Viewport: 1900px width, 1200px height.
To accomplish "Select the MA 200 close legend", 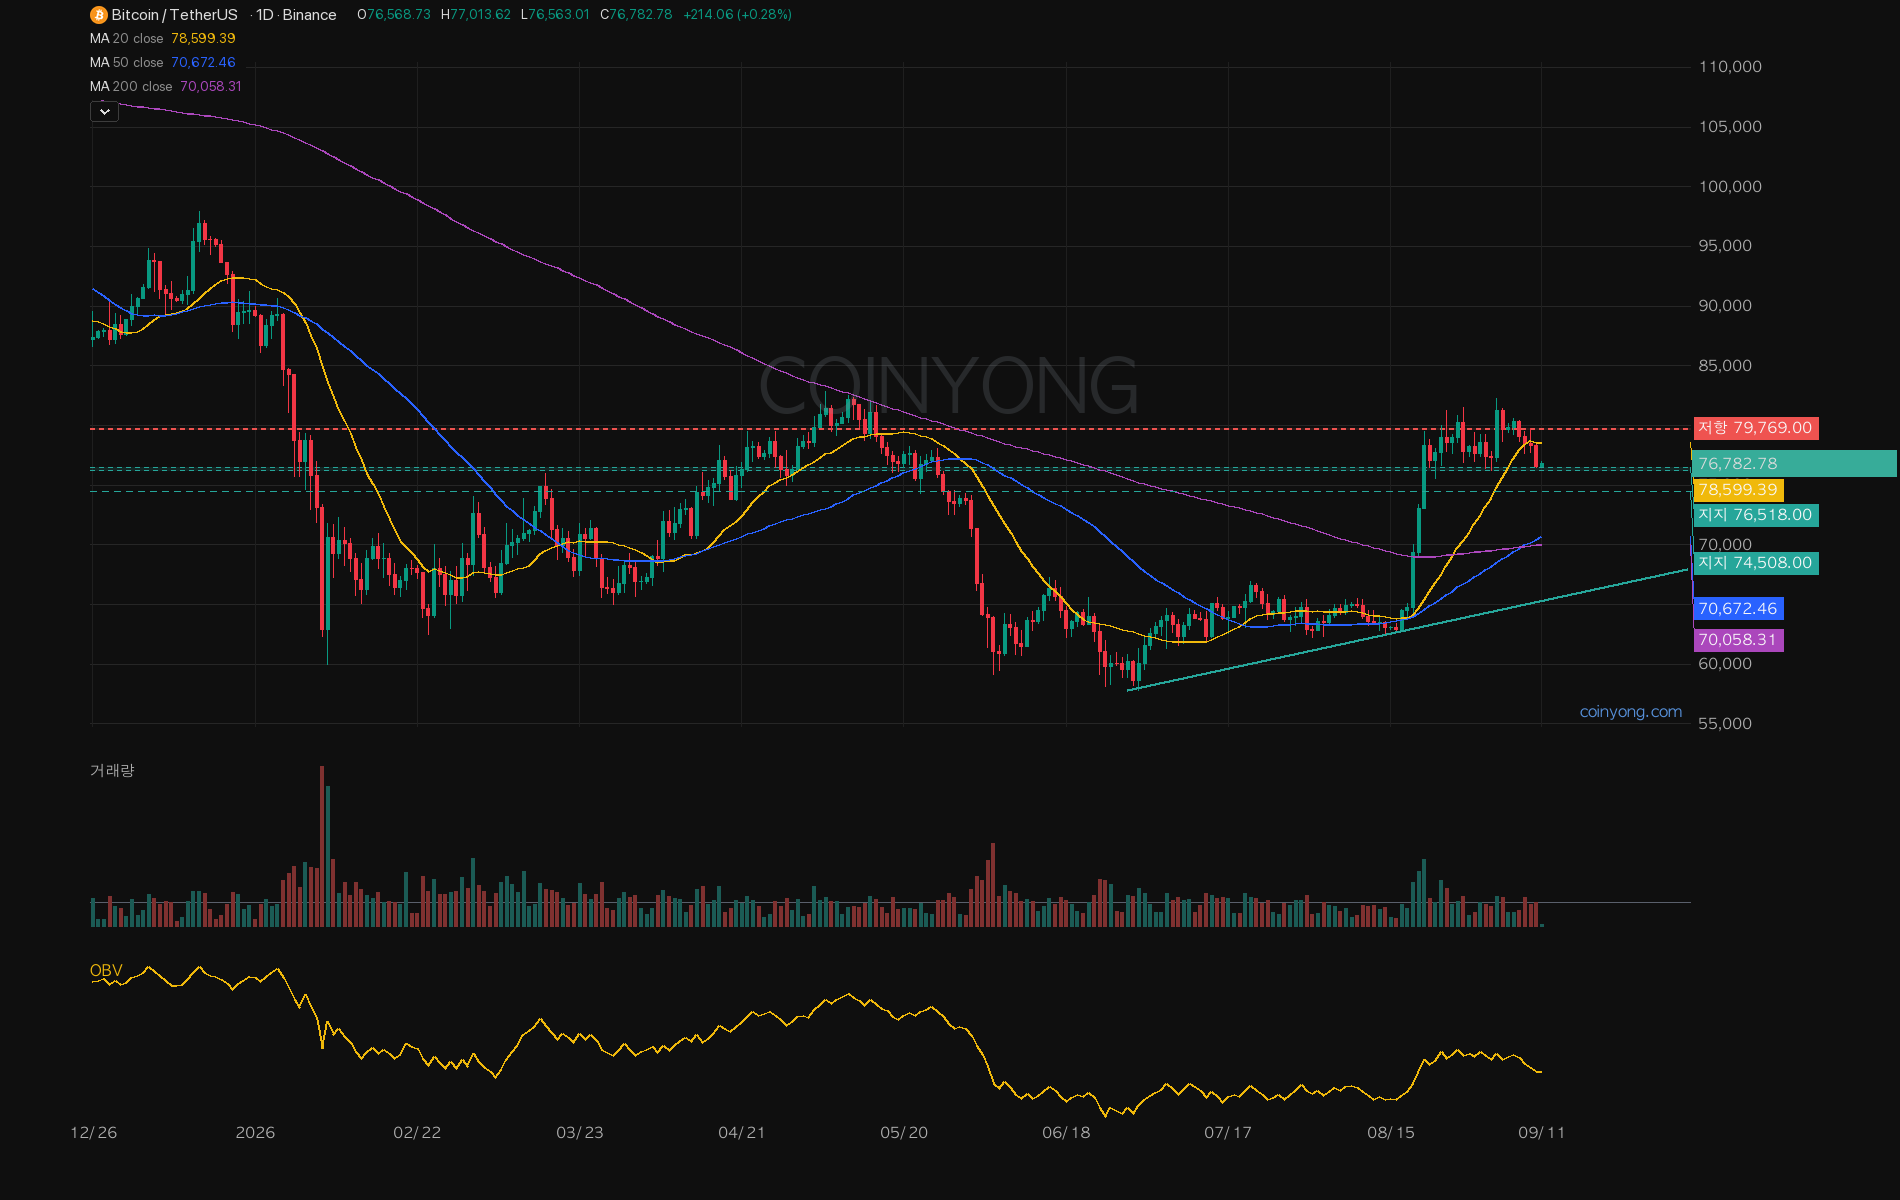I will coord(166,86).
